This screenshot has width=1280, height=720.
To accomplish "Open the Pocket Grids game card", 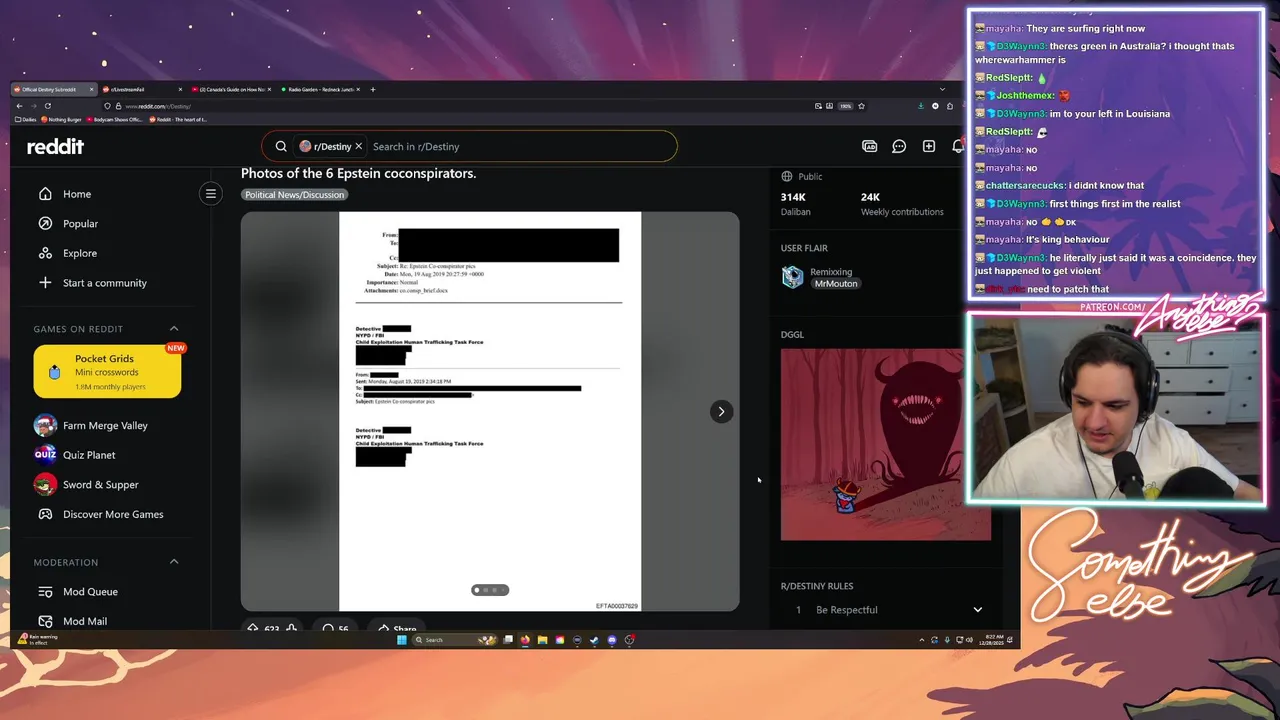I will click(x=107, y=371).
